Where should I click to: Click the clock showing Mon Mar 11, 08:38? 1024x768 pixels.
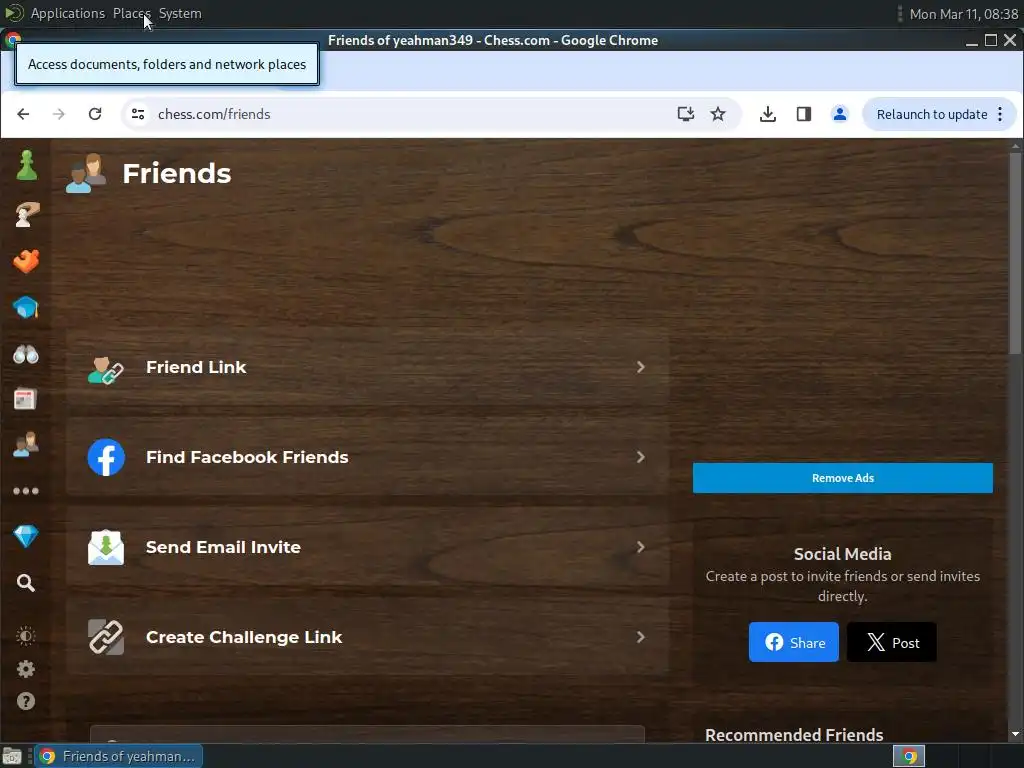click(964, 14)
